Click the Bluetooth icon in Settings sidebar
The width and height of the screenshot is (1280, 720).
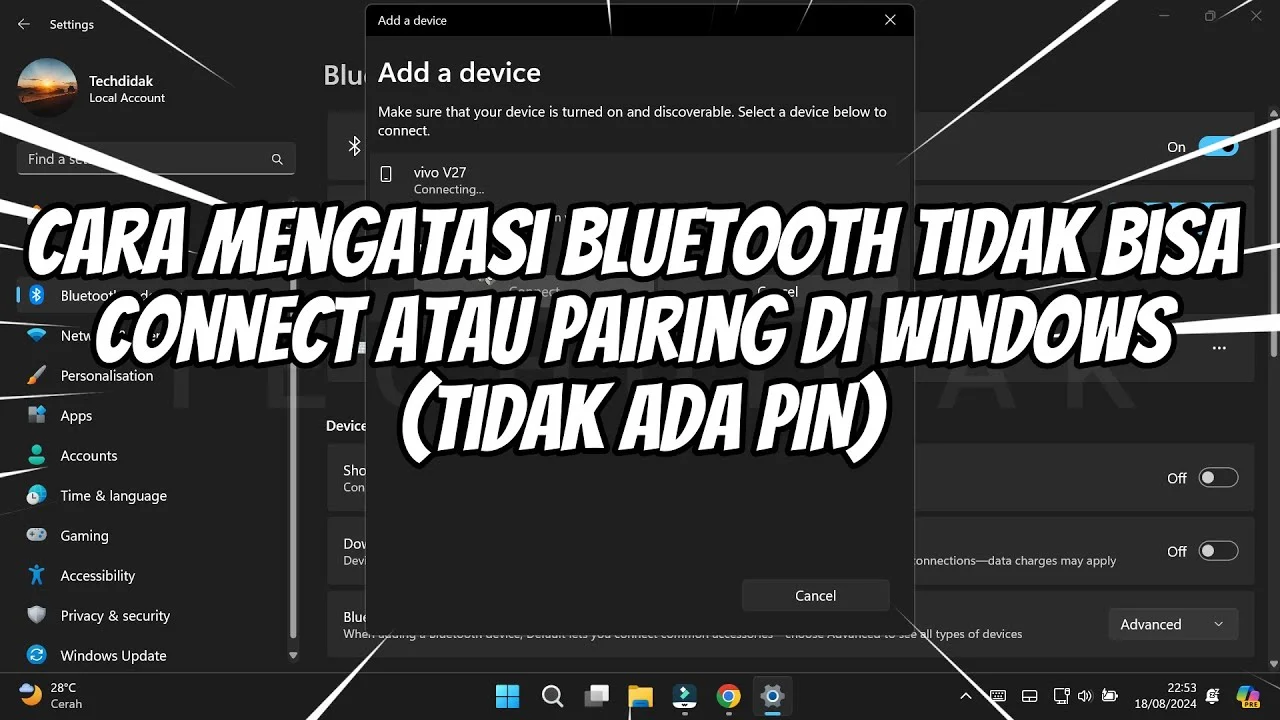coord(37,295)
